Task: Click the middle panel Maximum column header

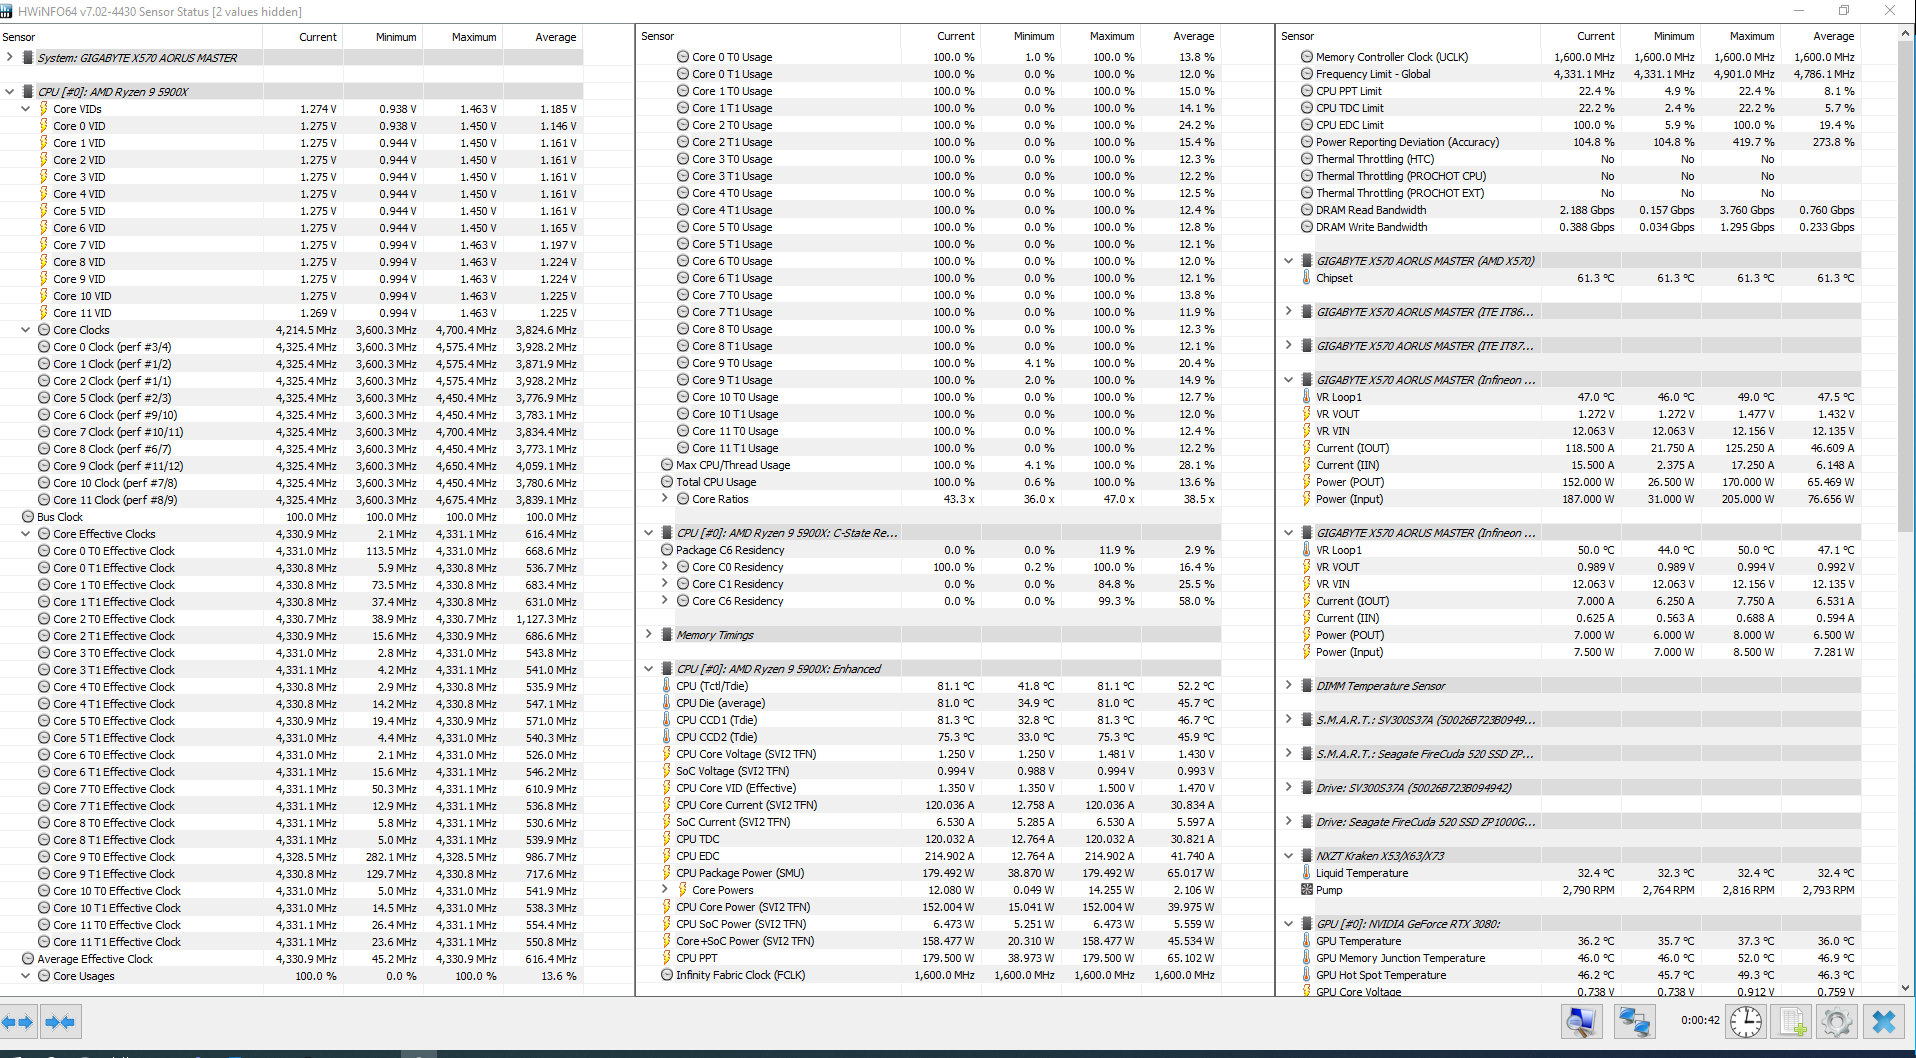Action: (x=1100, y=36)
